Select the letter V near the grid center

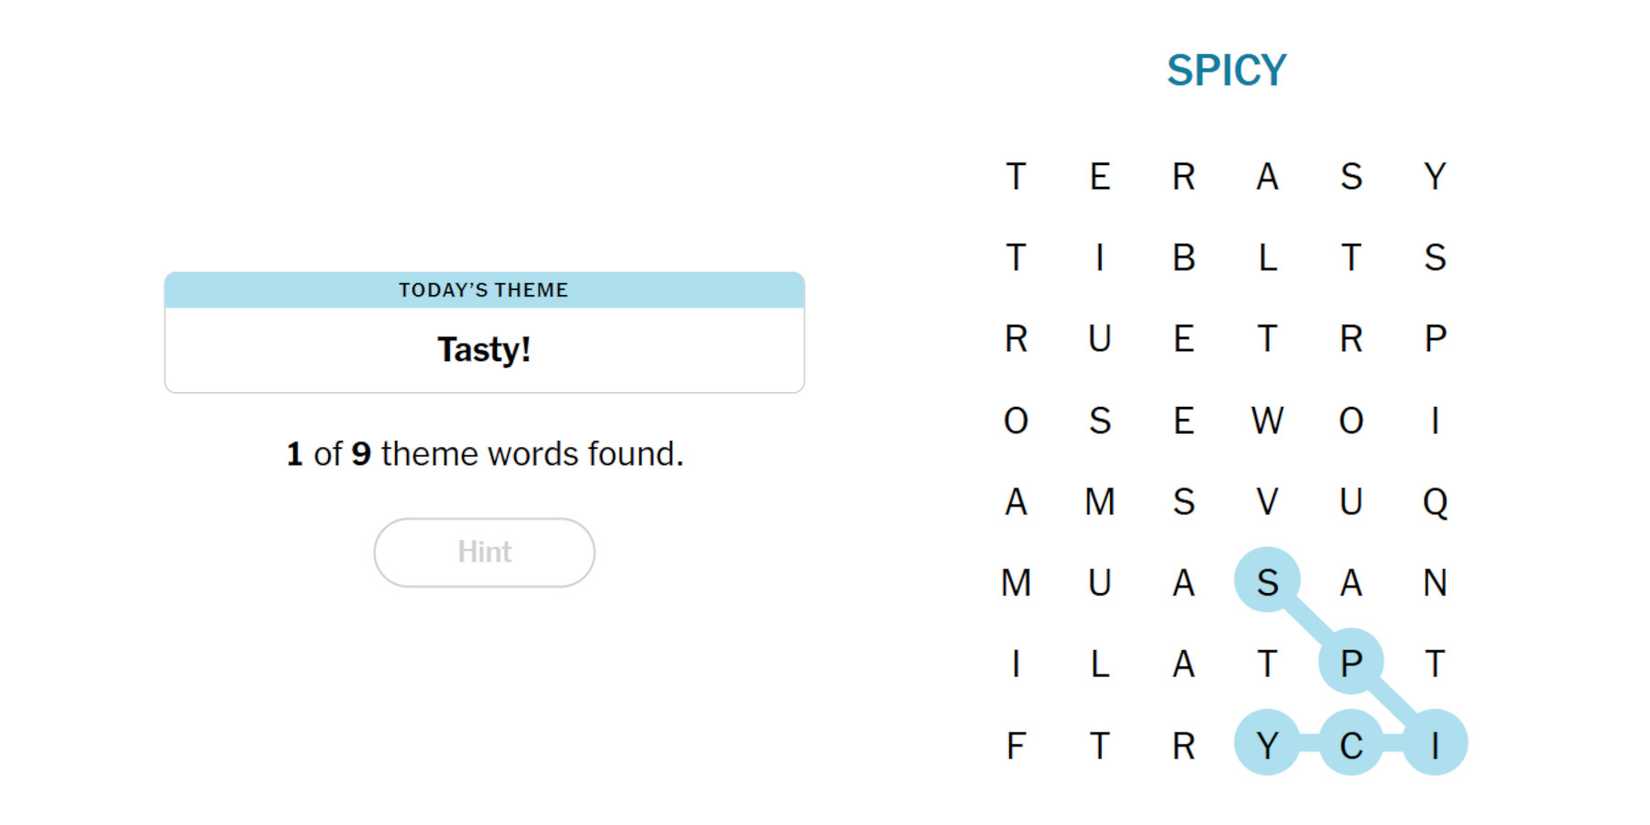click(1267, 503)
